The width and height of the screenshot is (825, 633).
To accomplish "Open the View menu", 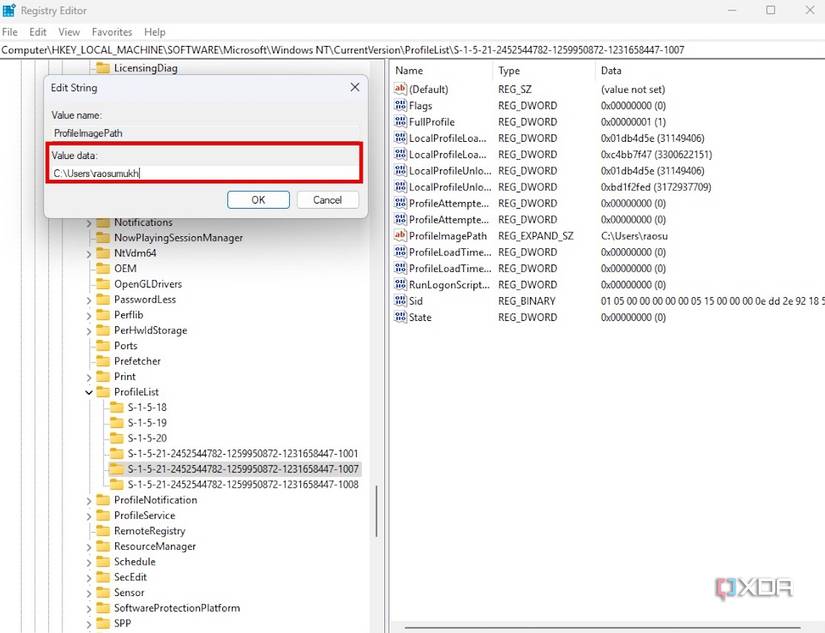I will (x=69, y=32).
